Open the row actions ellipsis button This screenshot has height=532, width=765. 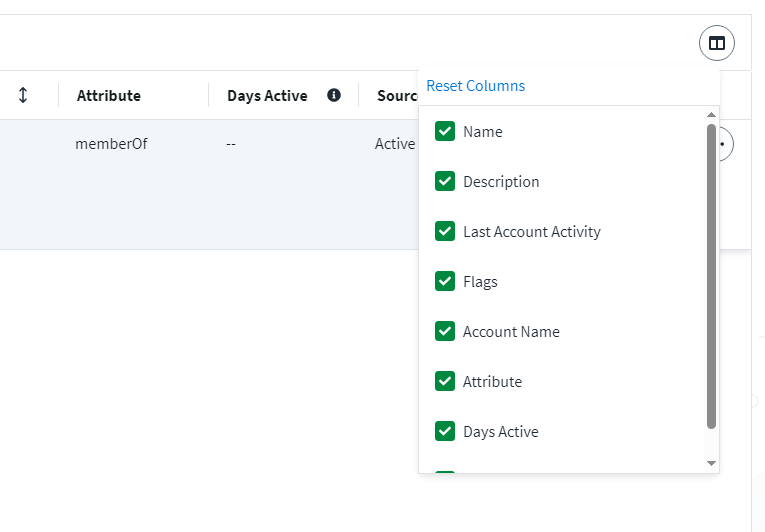726,144
